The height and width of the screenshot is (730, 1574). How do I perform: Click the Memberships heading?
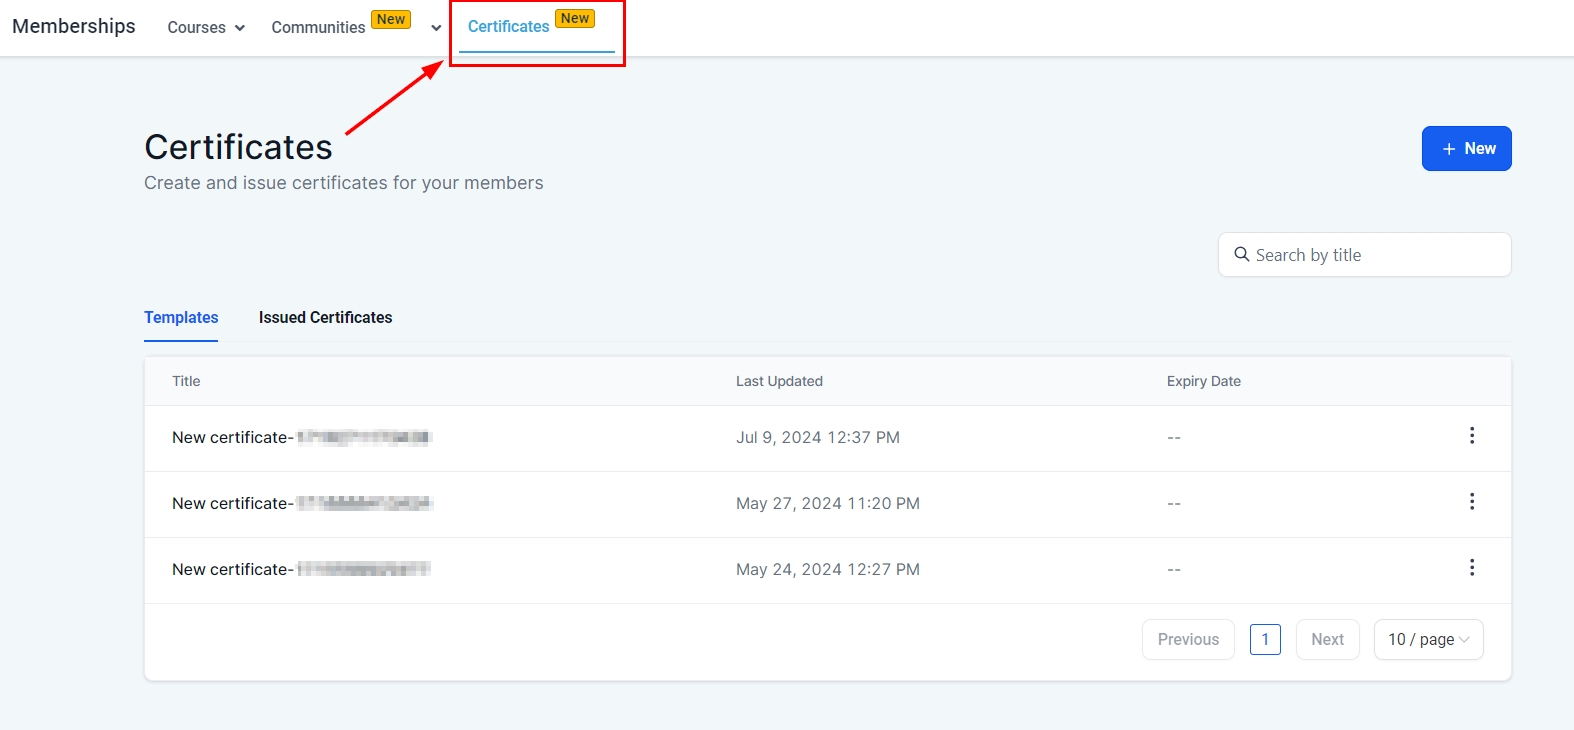74,27
